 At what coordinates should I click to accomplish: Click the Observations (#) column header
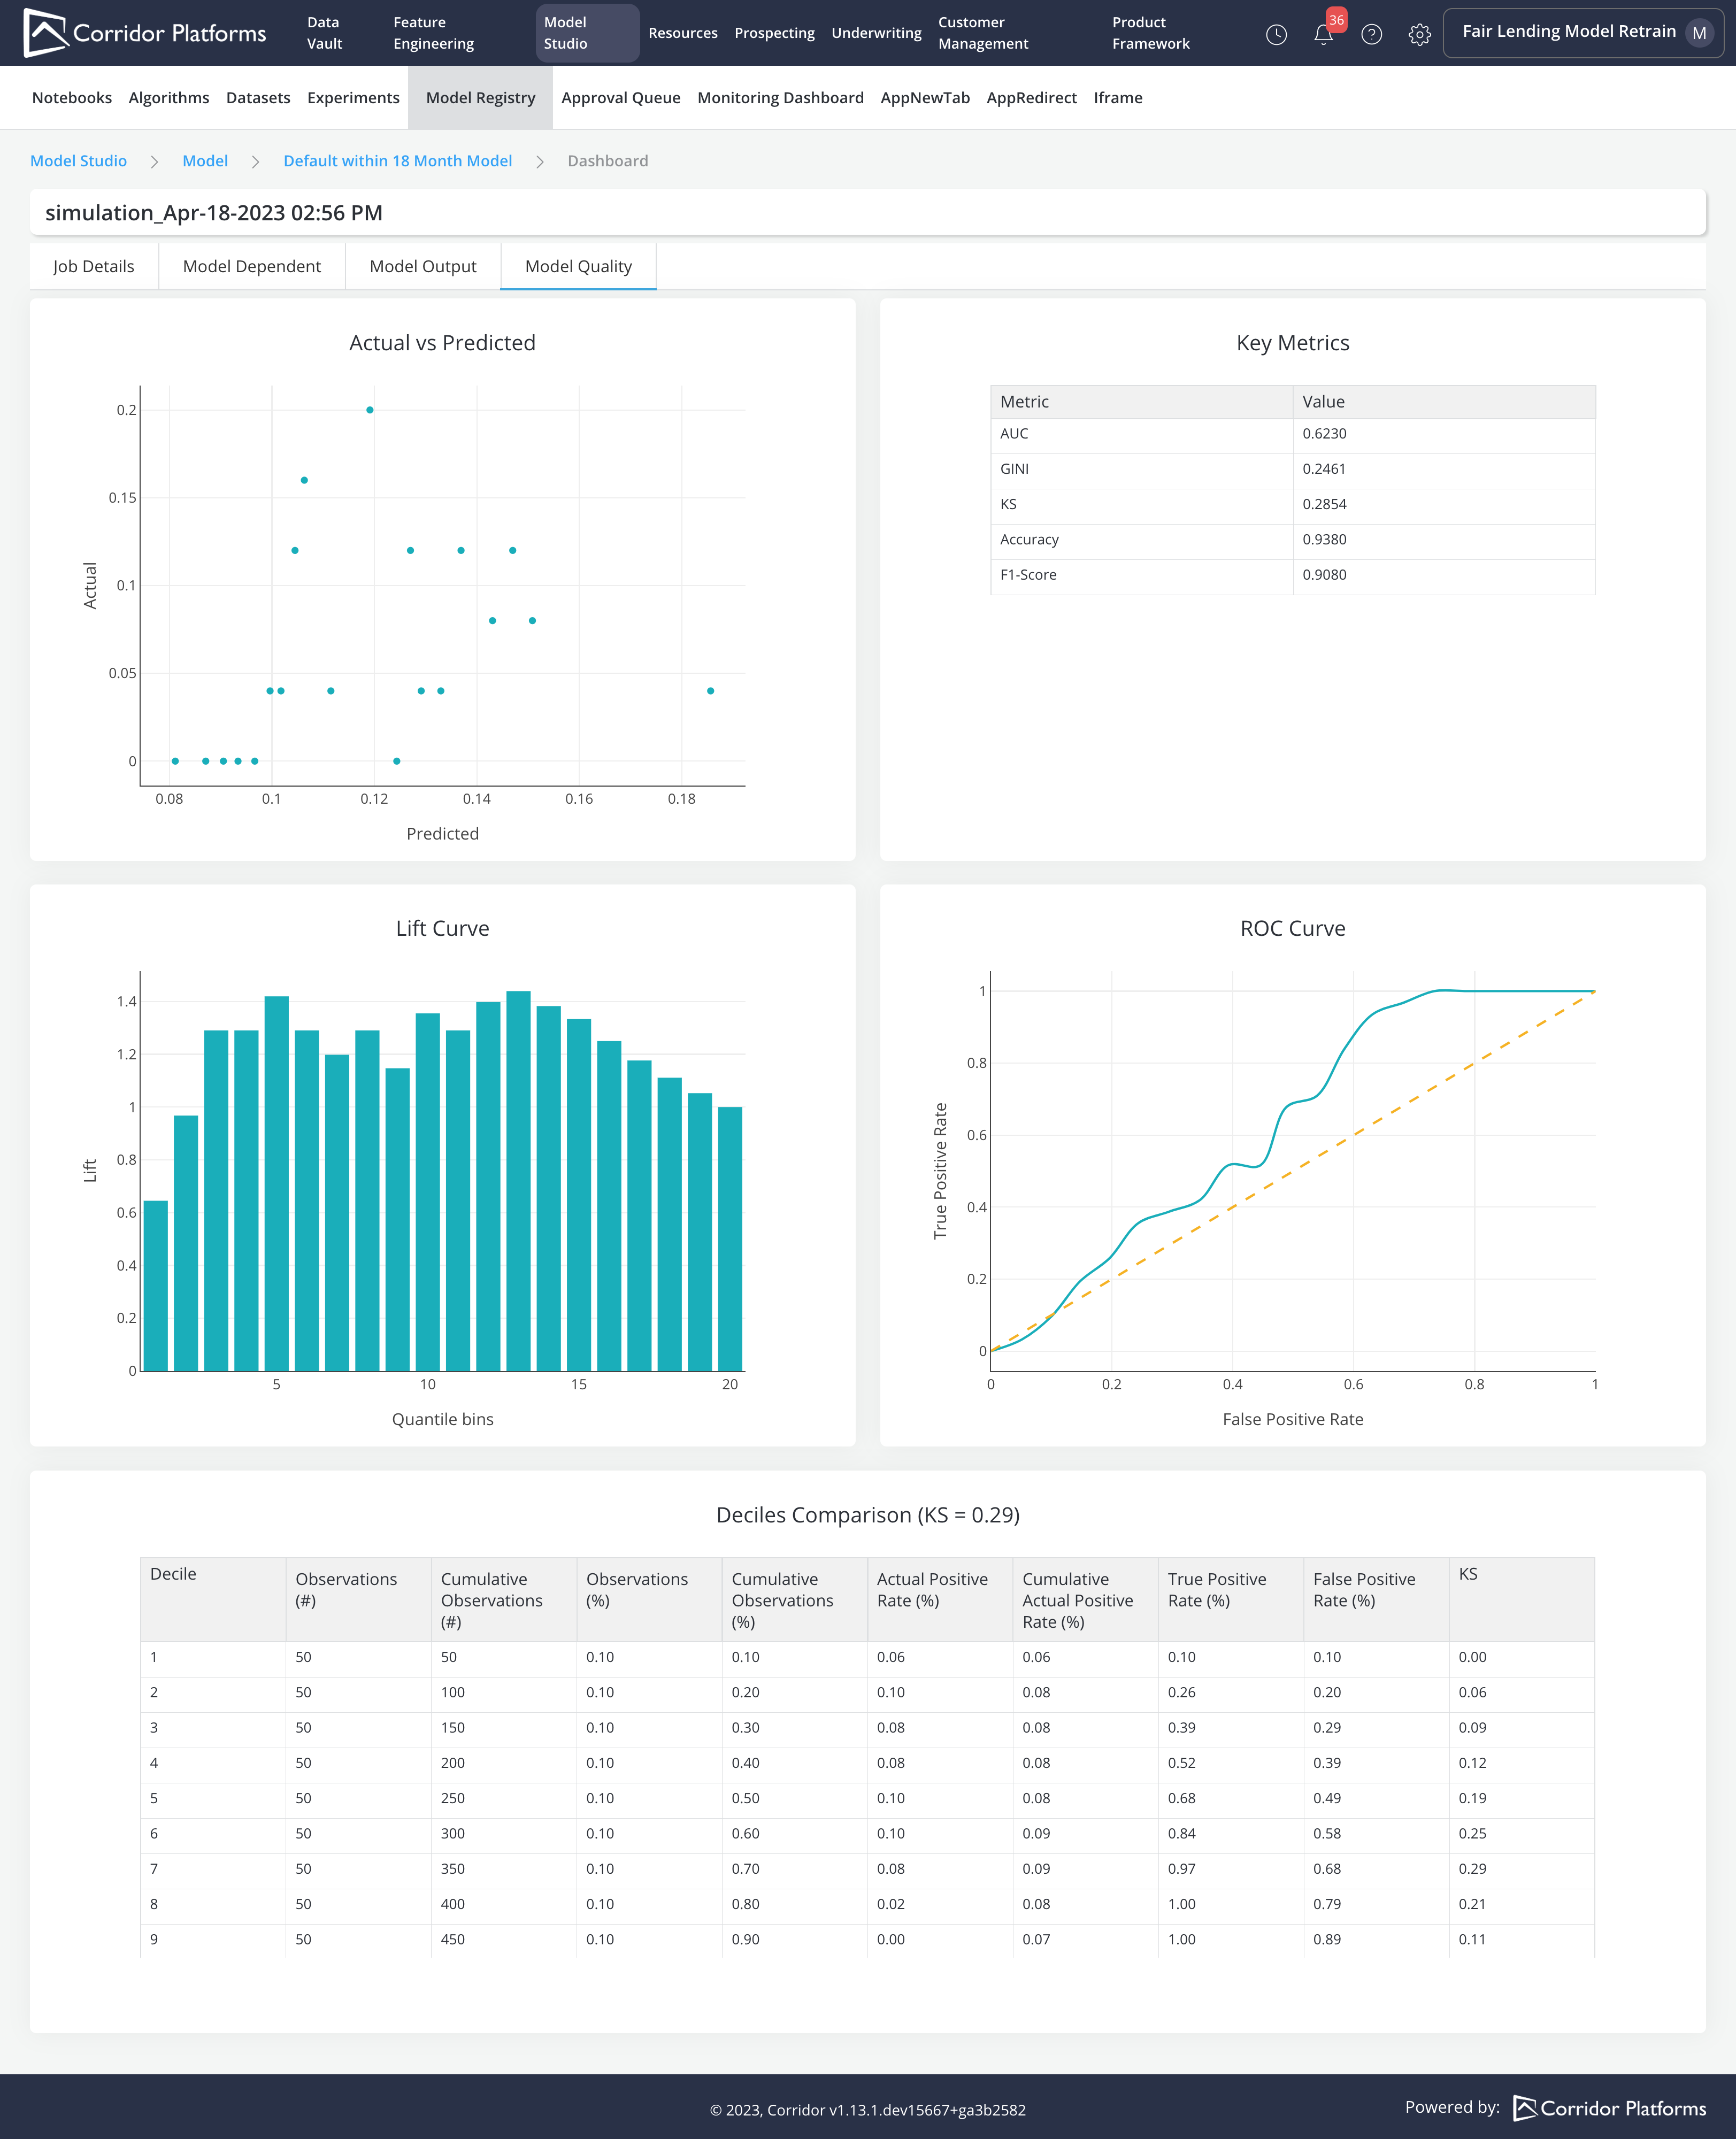coord(346,1589)
